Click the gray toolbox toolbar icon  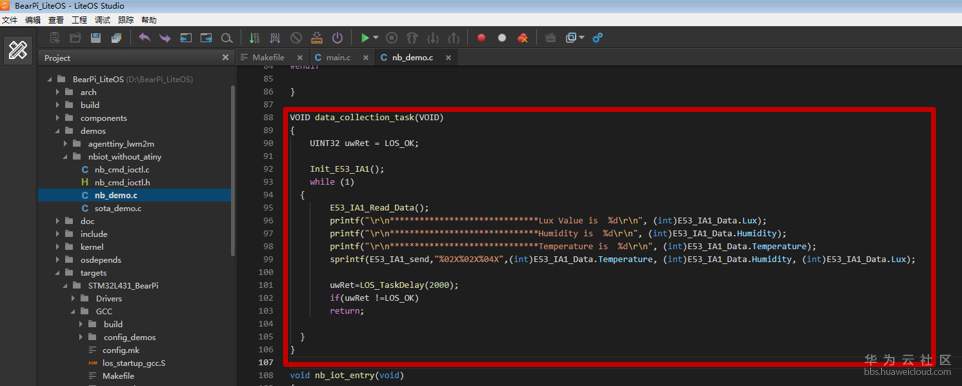(x=550, y=38)
